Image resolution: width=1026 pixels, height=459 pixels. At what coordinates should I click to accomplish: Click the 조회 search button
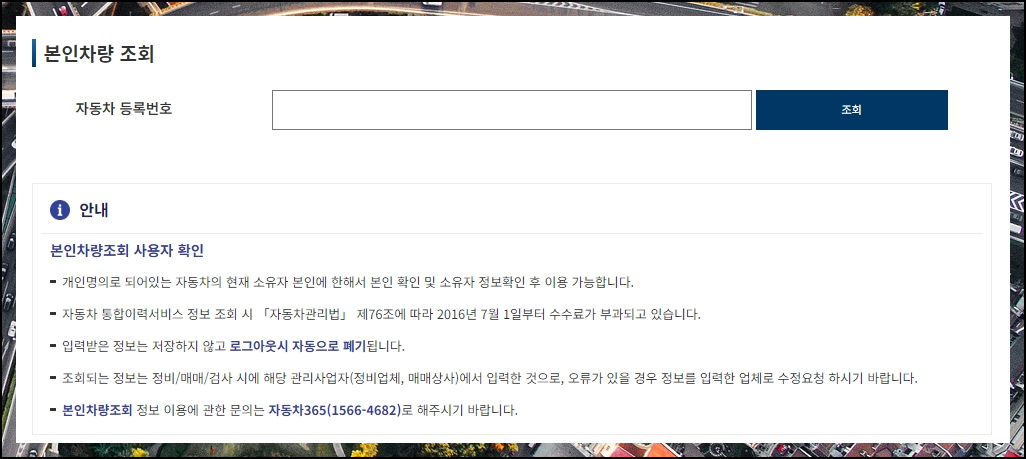(x=851, y=110)
